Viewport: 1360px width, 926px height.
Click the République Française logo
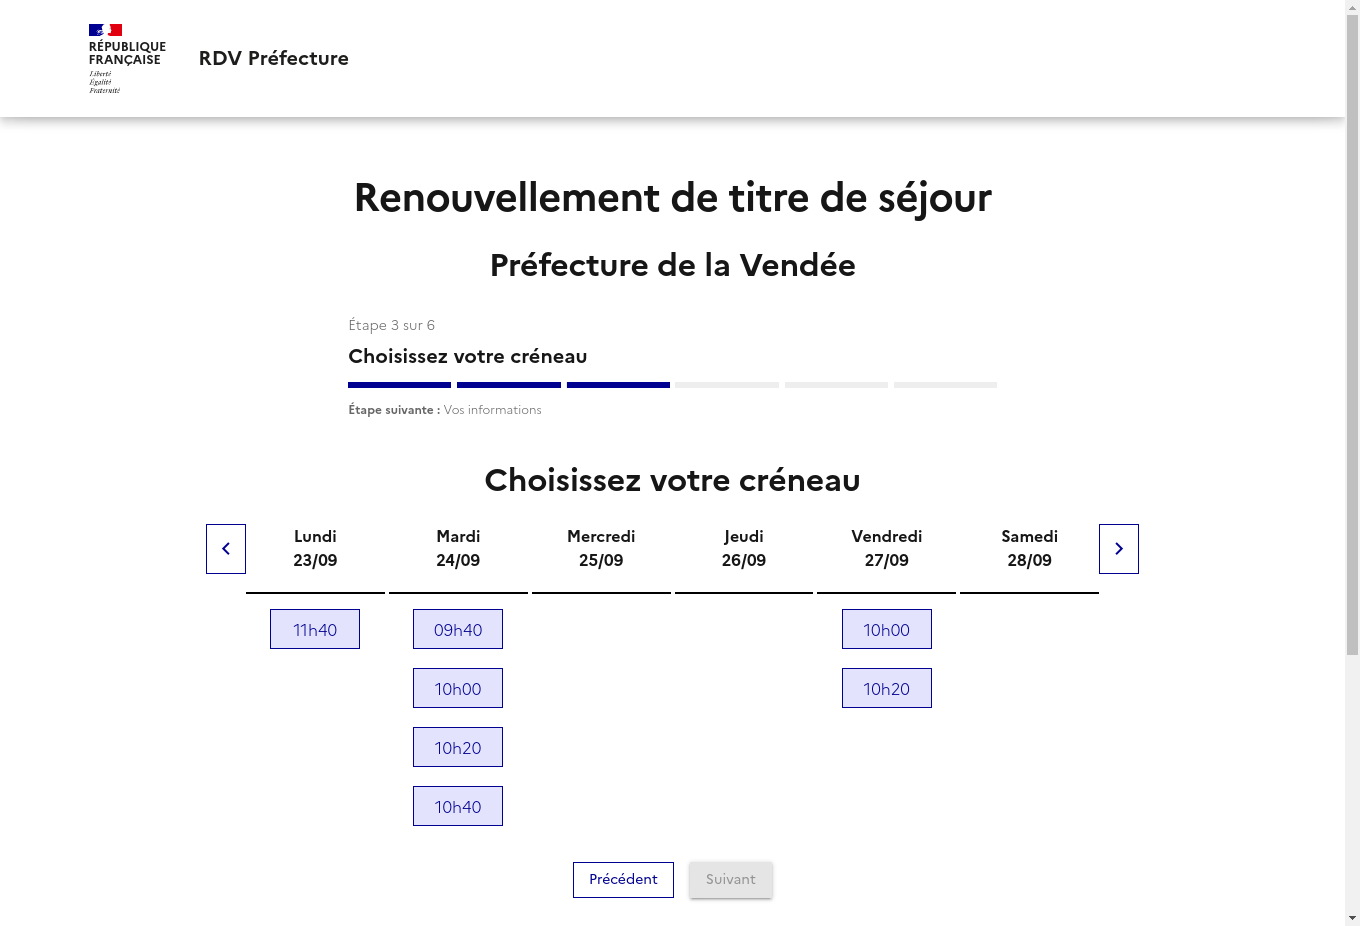[127, 59]
